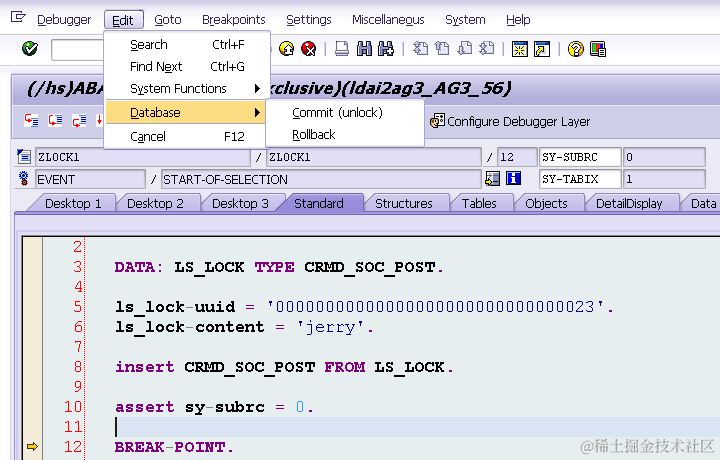Click the green Enter checkmark icon

[x=30, y=48]
